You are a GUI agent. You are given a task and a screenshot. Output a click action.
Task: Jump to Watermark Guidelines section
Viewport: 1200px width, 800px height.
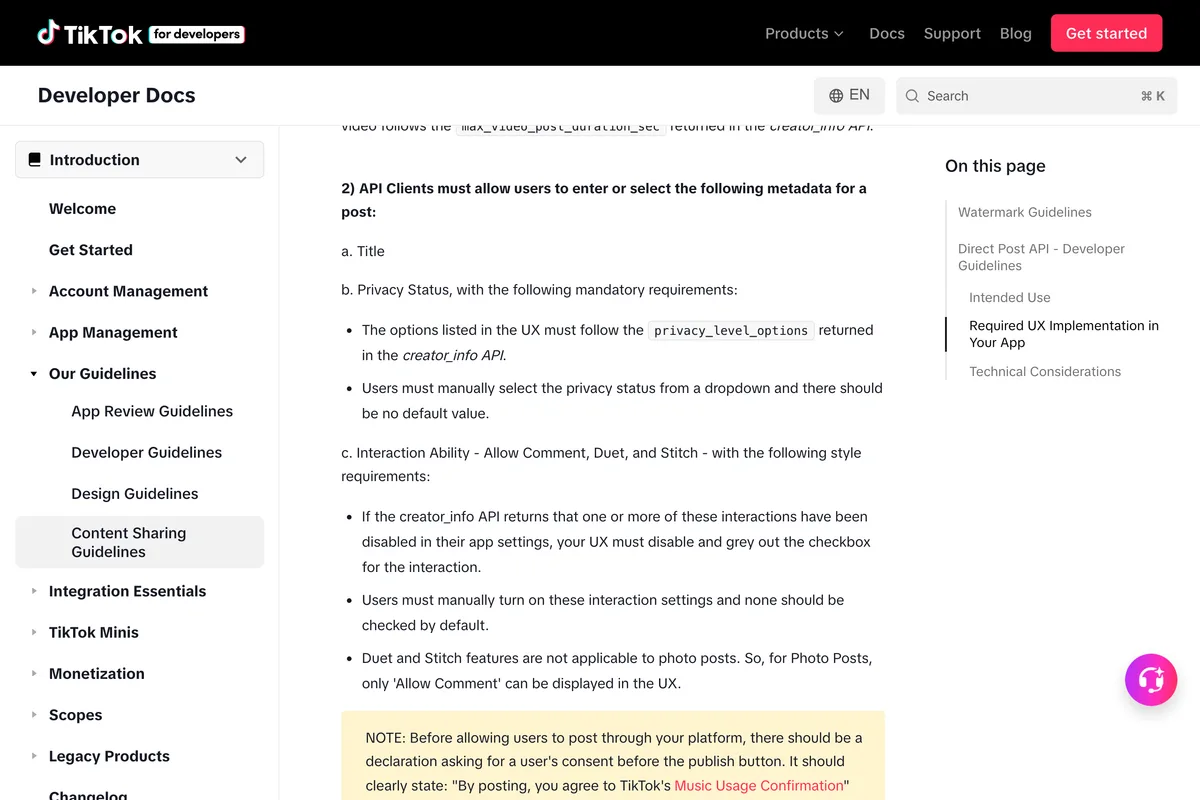[1025, 212]
